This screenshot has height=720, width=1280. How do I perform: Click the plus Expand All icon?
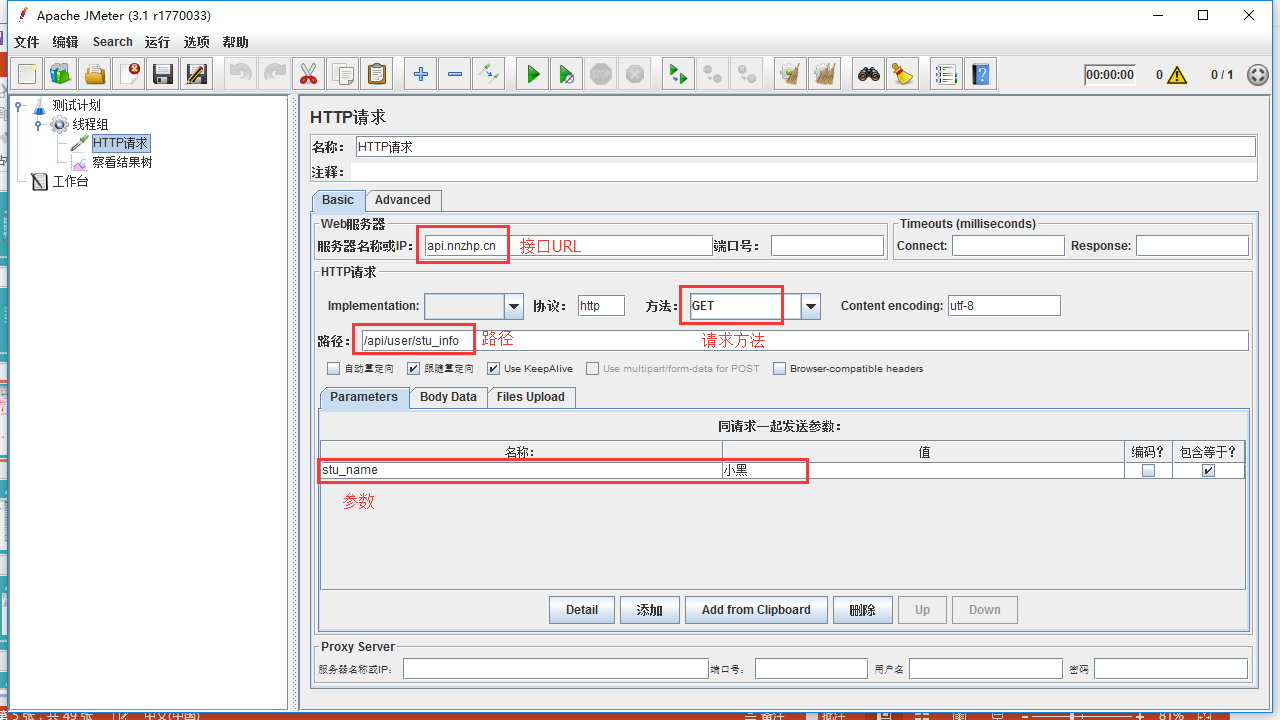421,74
